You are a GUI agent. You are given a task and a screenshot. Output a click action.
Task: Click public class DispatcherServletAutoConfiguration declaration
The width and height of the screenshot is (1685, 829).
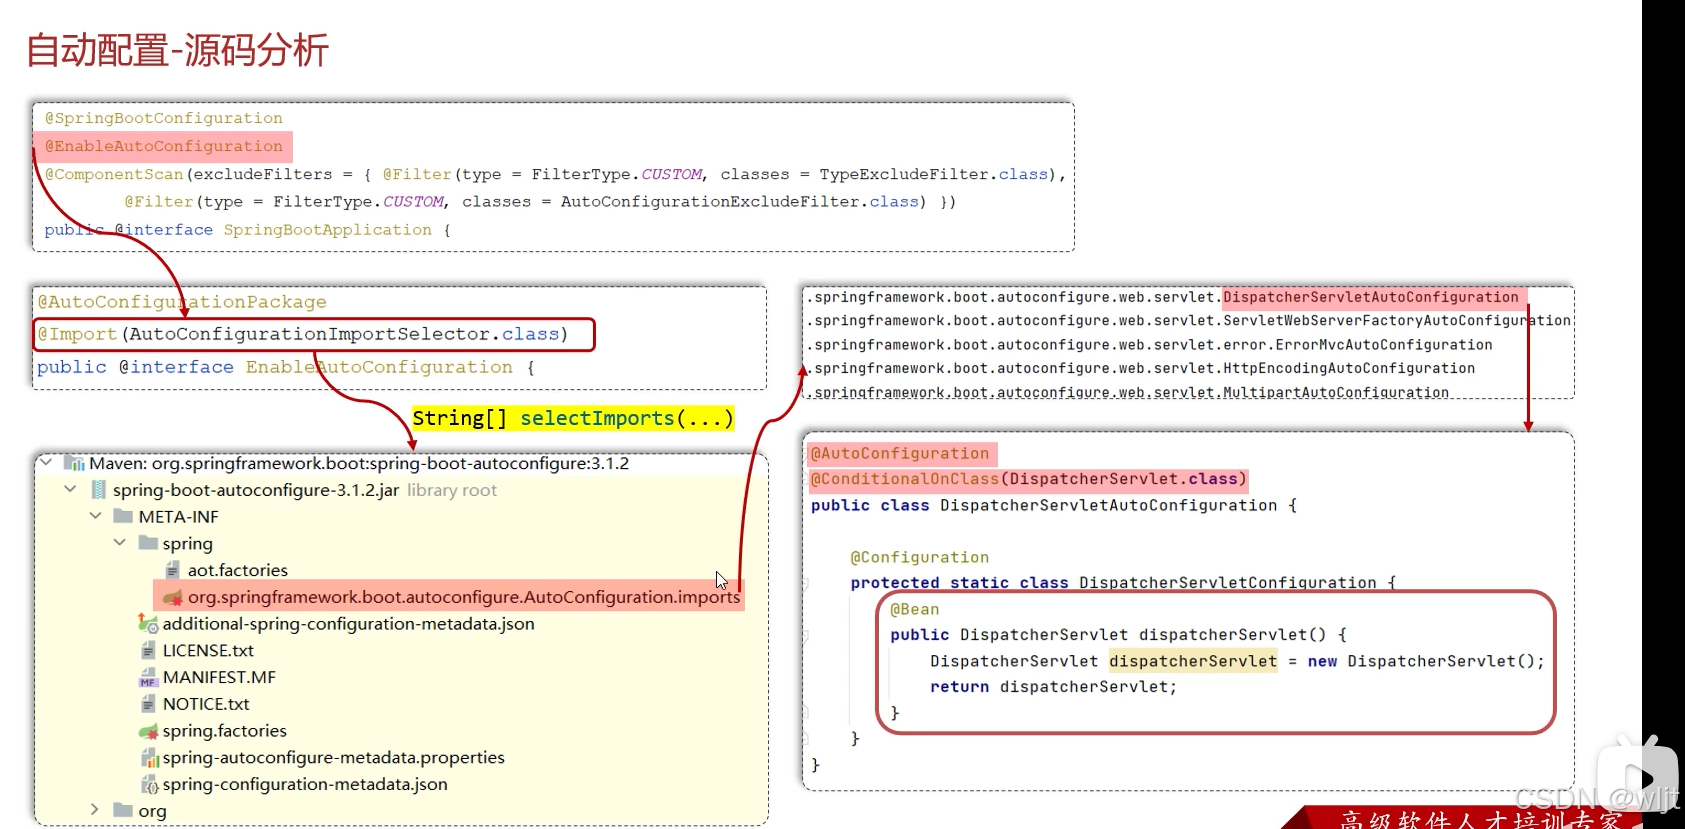pos(1054,506)
